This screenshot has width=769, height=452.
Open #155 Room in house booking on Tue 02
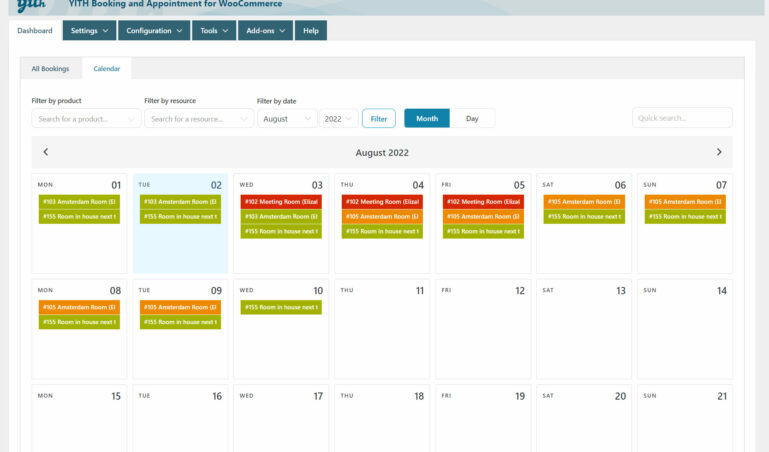pos(180,216)
